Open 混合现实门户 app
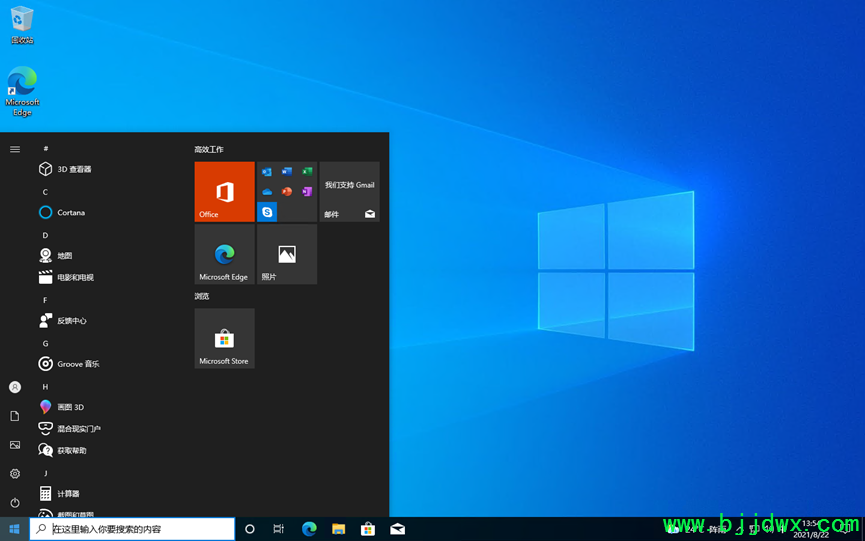Viewport: 865px width, 541px height. point(70,428)
